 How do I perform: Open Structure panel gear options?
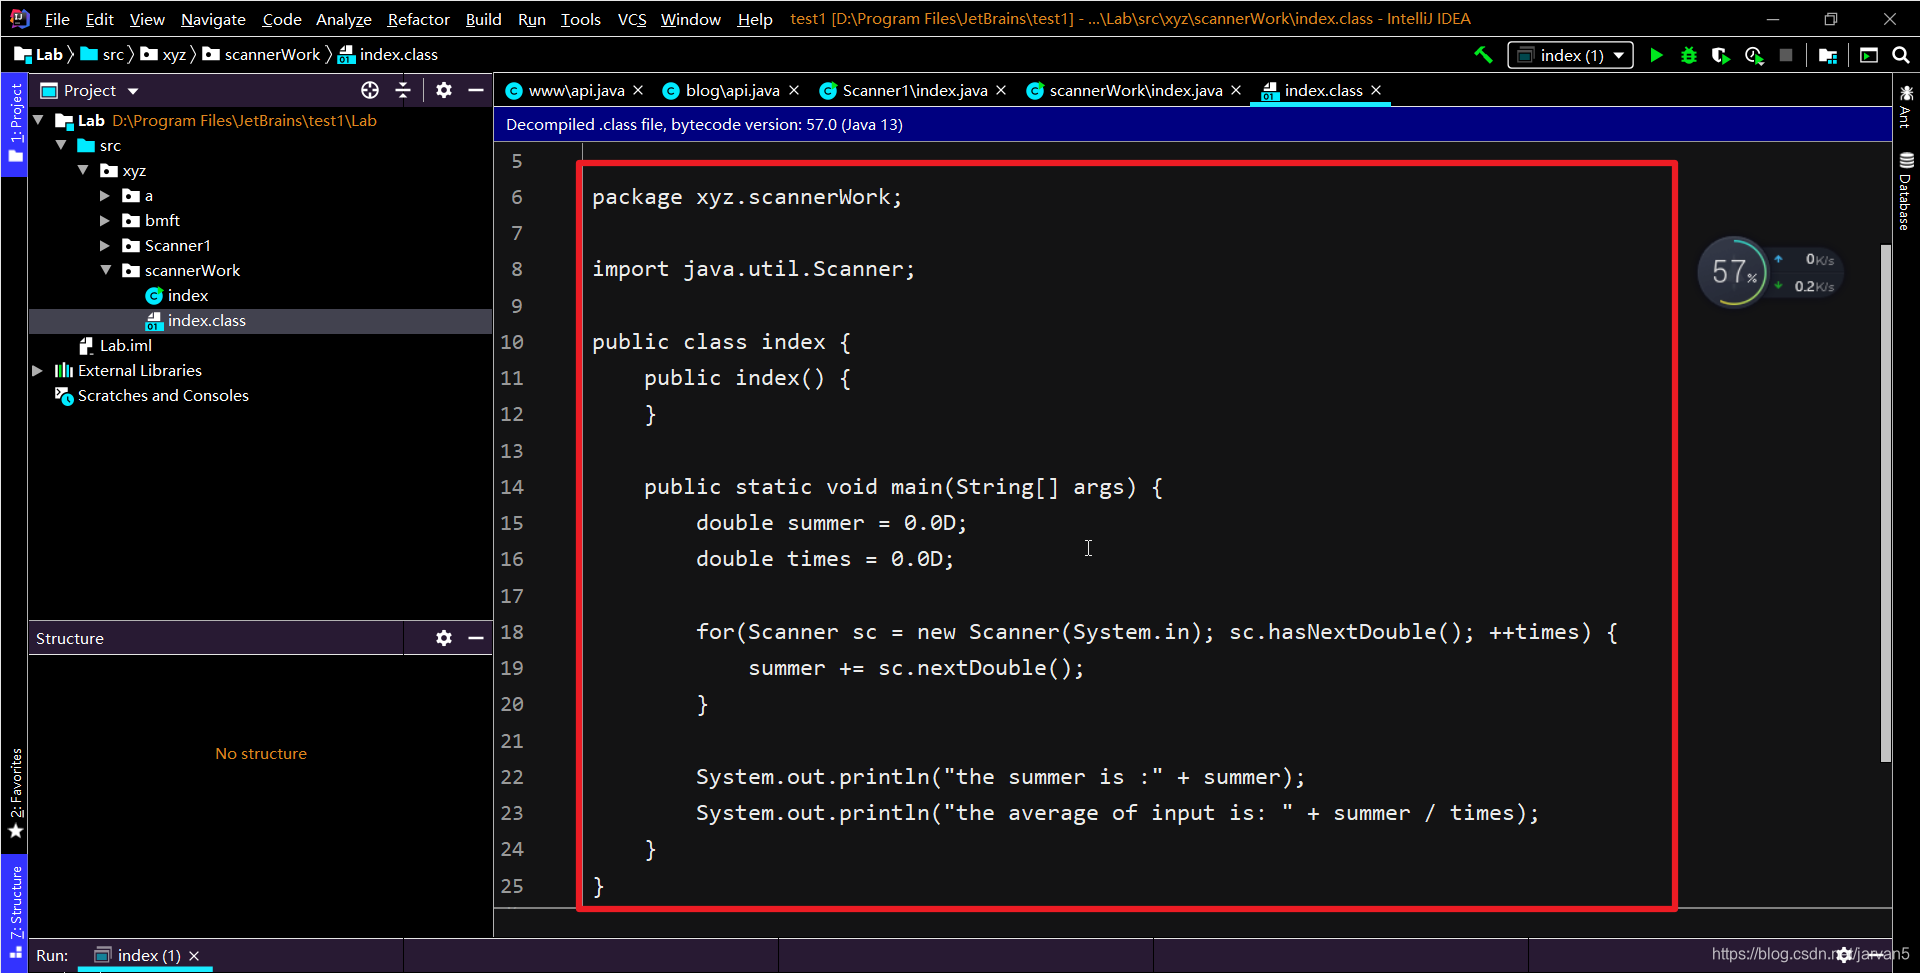[444, 638]
